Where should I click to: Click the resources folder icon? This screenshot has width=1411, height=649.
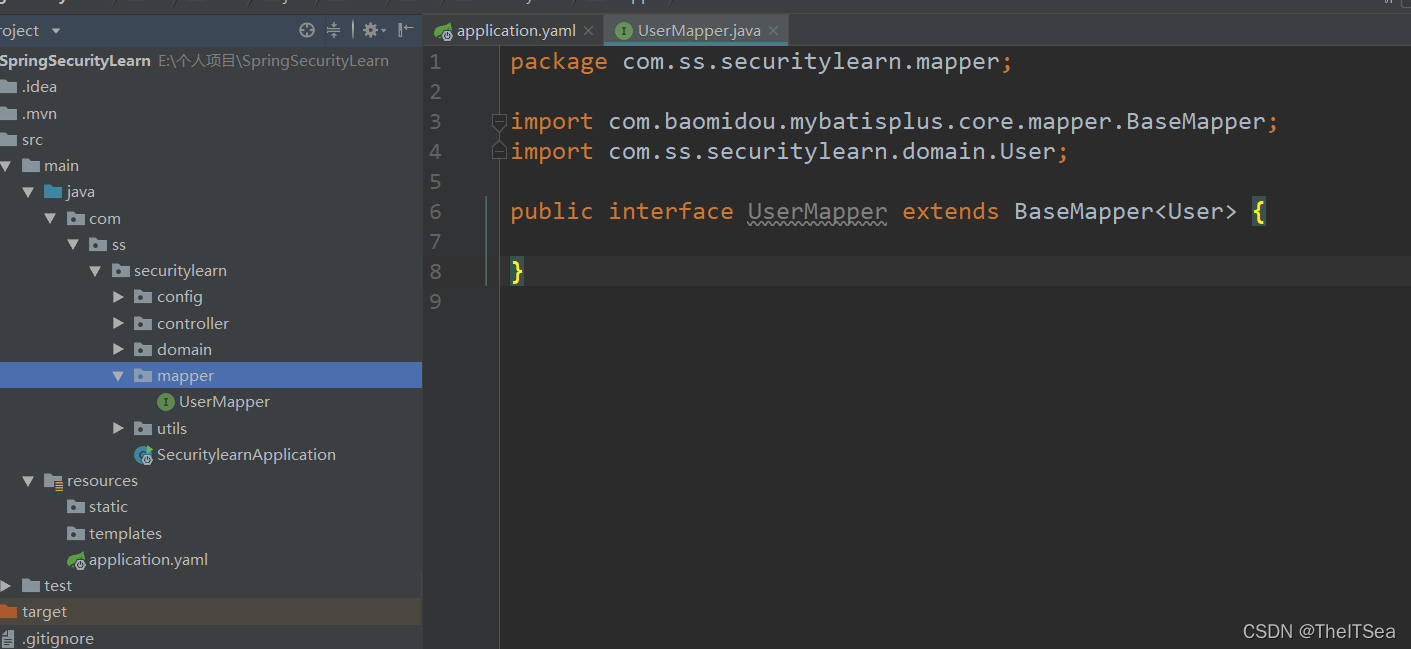tap(54, 481)
